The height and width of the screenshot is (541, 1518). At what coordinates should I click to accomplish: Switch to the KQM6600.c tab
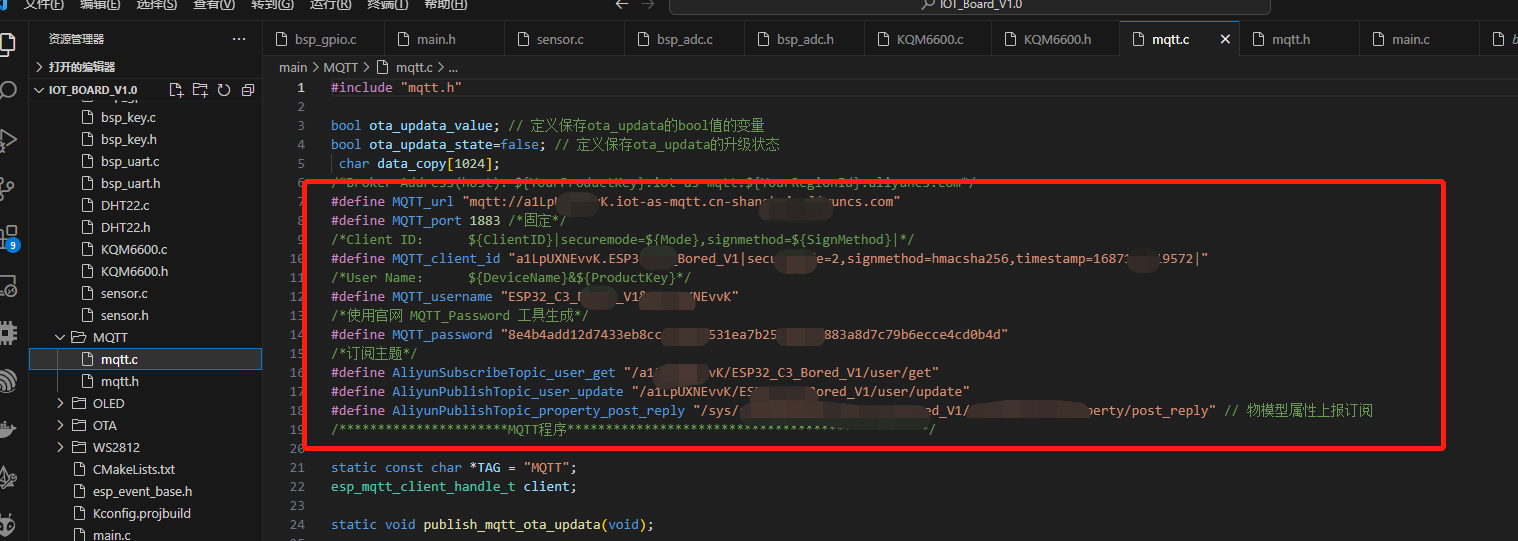pos(920,40)
